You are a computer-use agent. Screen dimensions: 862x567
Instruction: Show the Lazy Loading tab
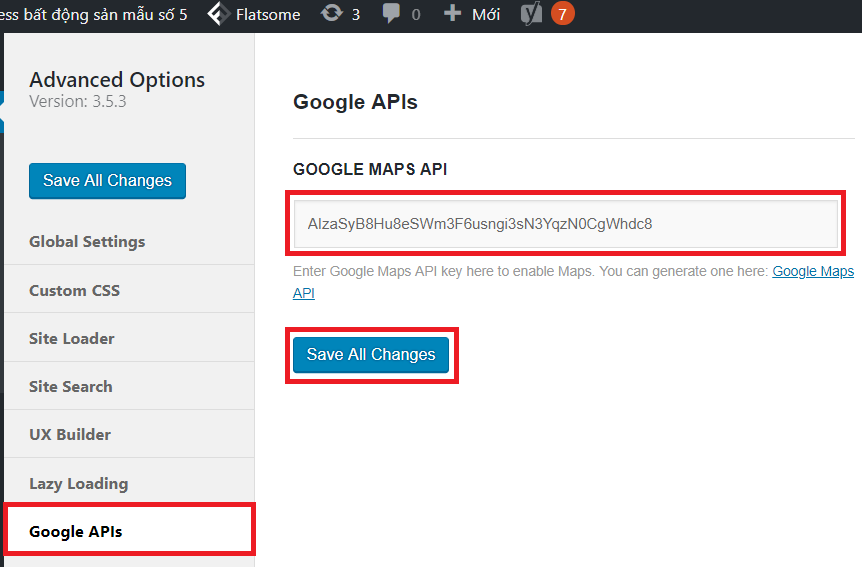(129, 483)
